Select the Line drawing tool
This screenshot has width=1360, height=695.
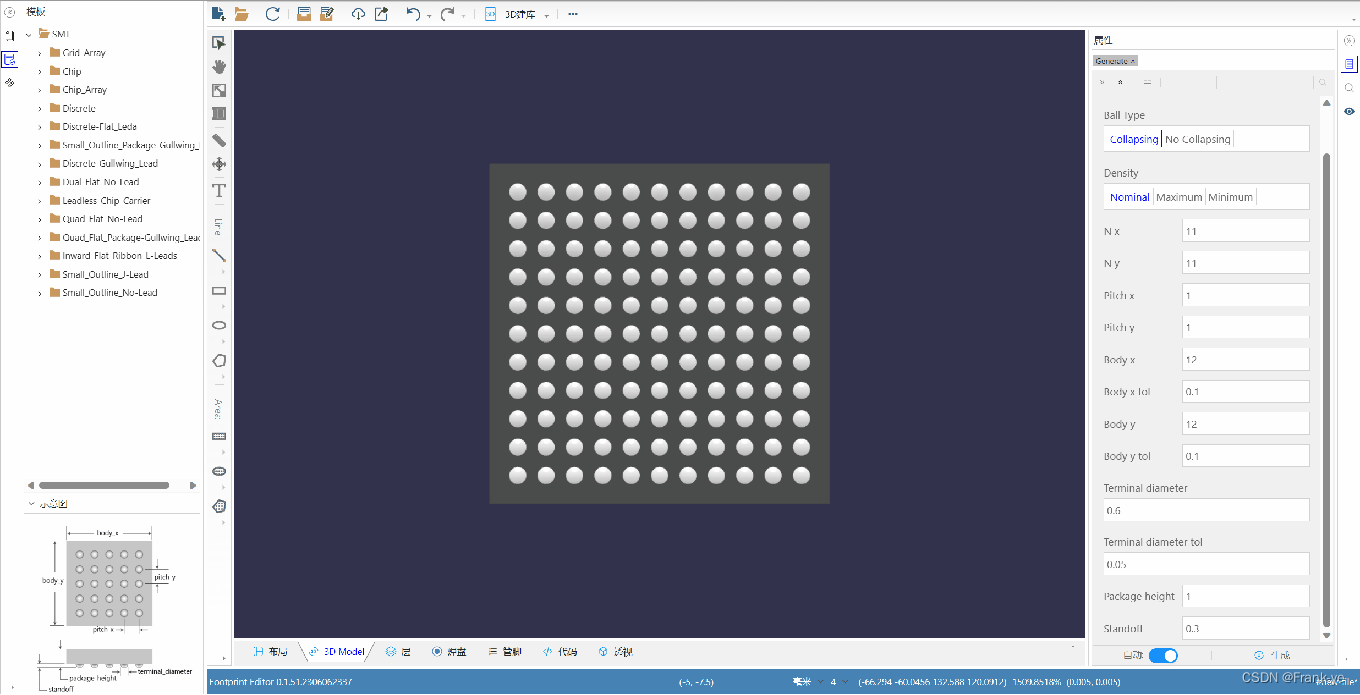click(219, 255)
